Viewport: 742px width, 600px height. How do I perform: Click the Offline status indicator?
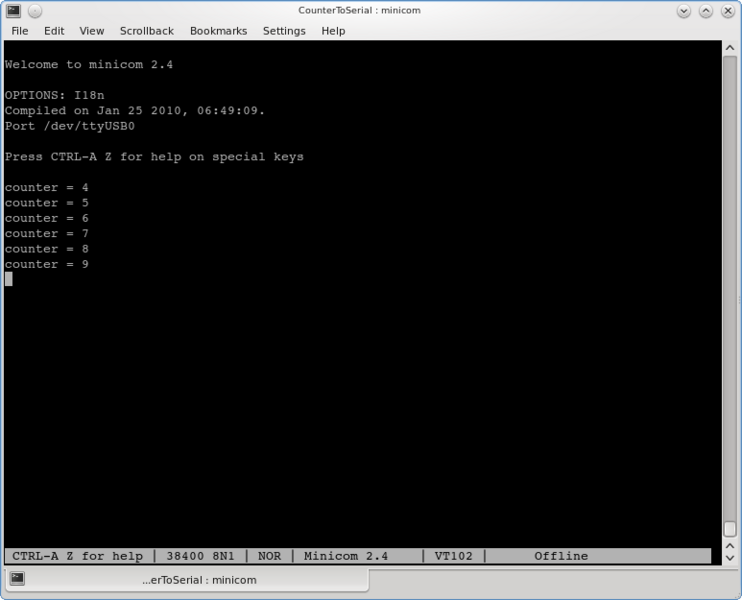coord(561,556)
